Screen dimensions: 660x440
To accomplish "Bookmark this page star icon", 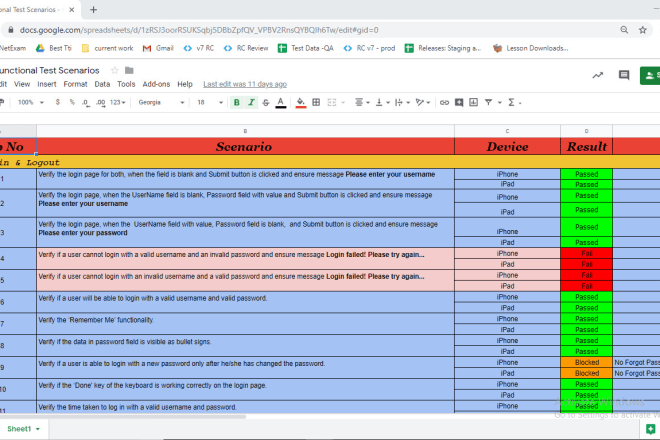I will click(643, 30).
